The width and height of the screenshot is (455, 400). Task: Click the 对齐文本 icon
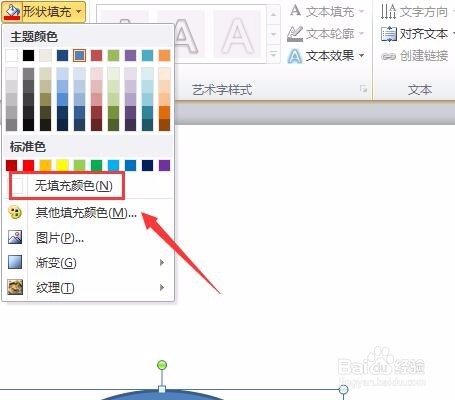click(x=388, y=34)
